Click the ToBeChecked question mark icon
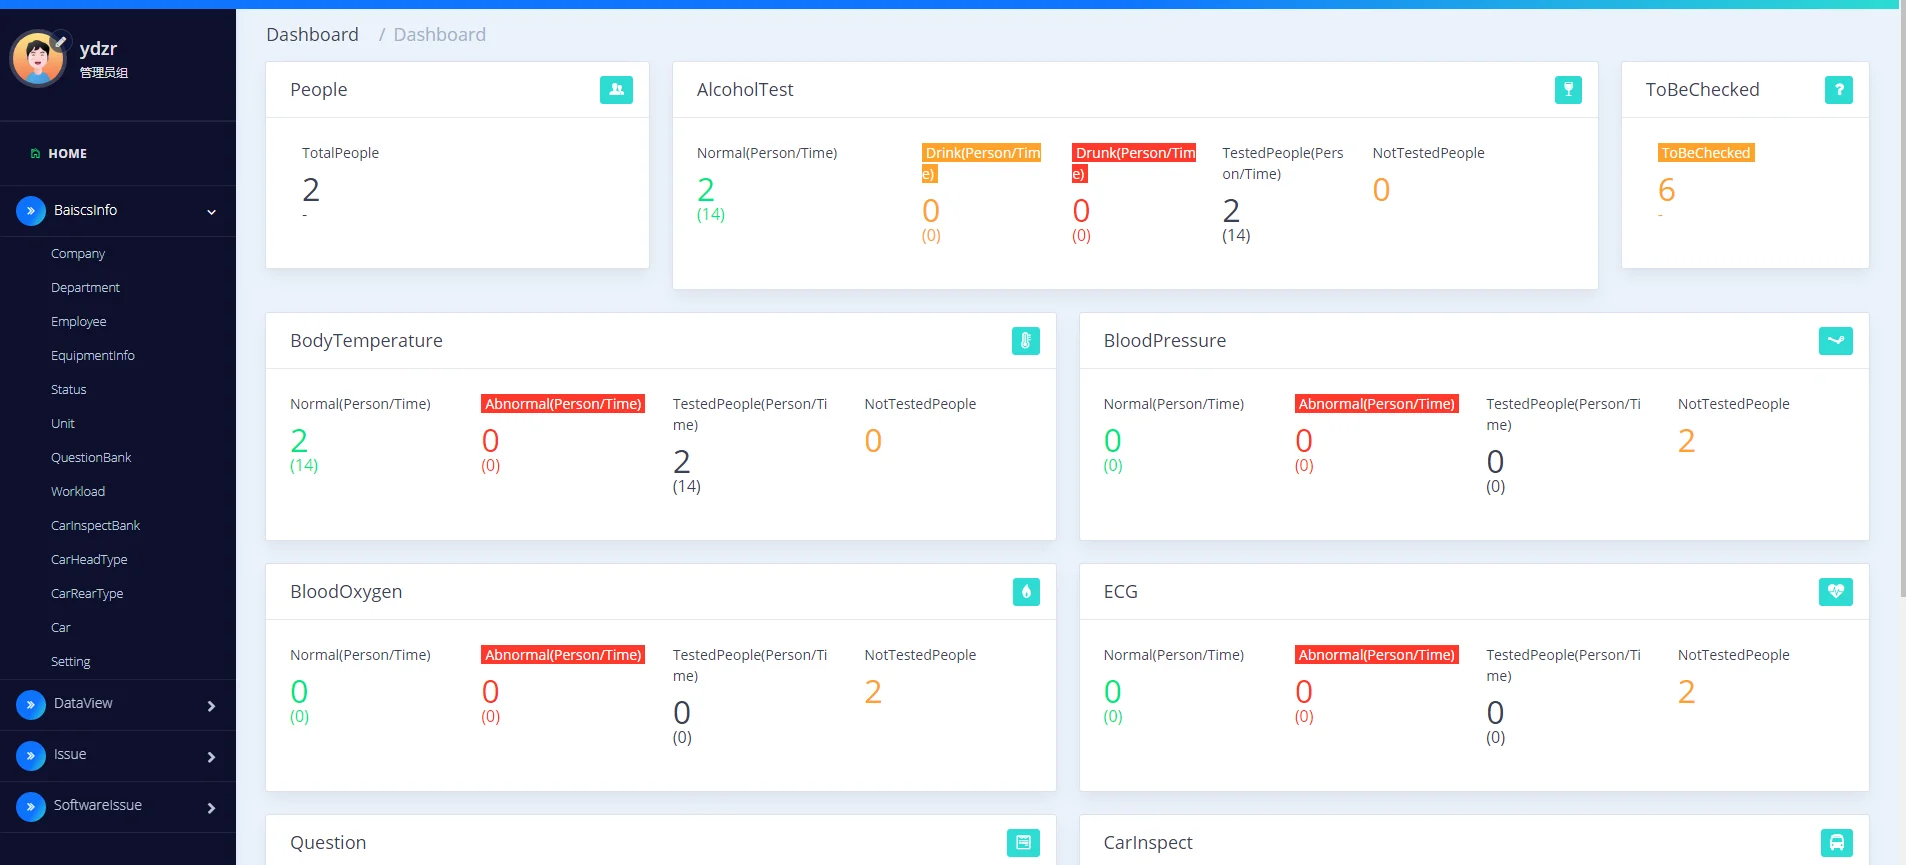Screen dimensions: 1906x865 click(x=1838, y=90)
